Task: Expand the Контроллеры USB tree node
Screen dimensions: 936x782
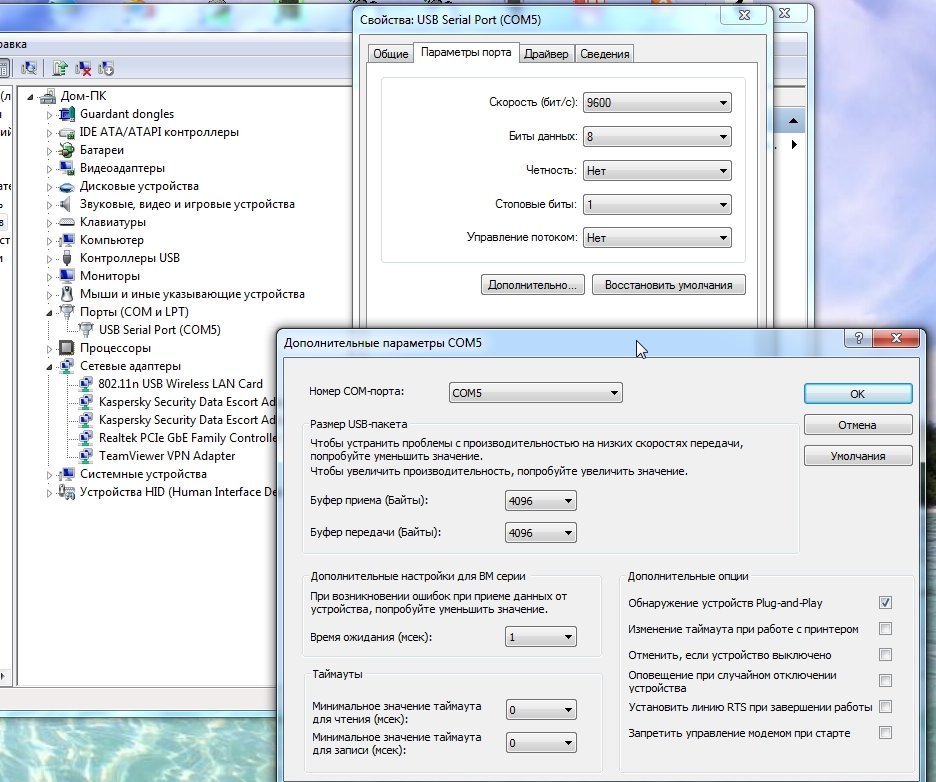Action: tap(50, 258)
